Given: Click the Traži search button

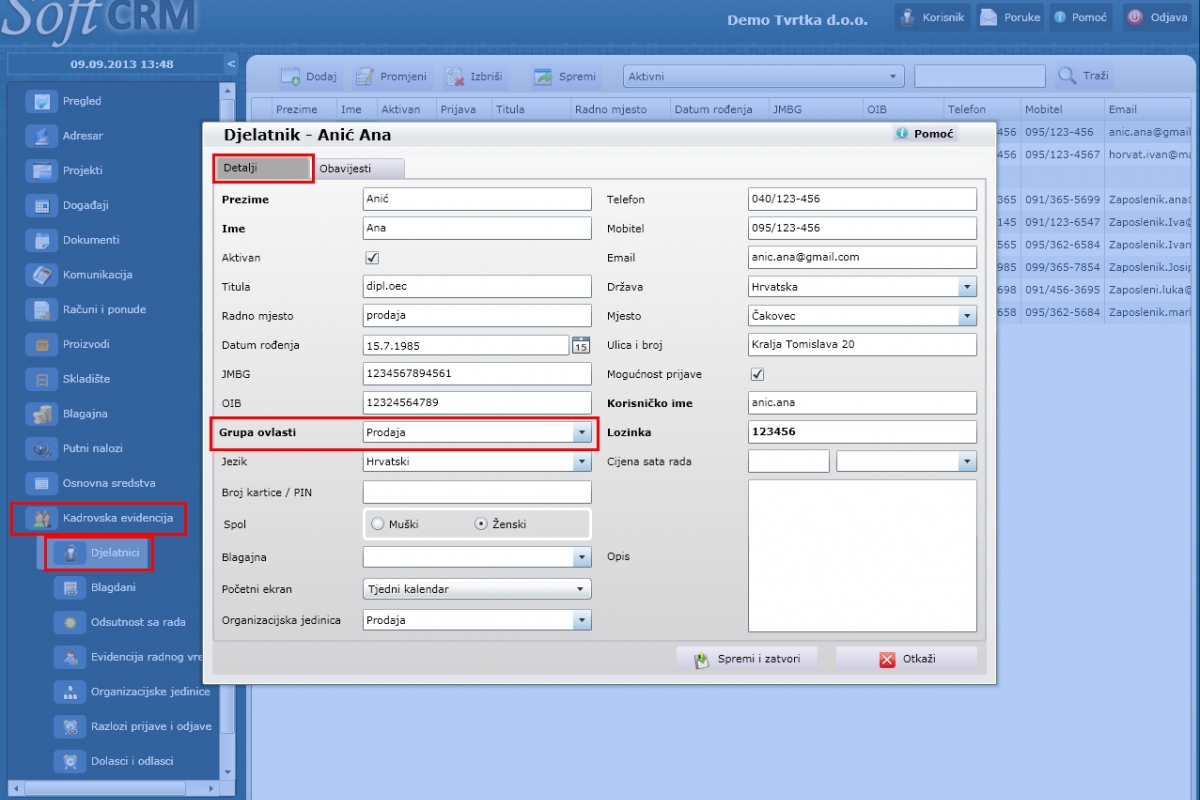Looking at the screenshot, I should [1084, 76].
